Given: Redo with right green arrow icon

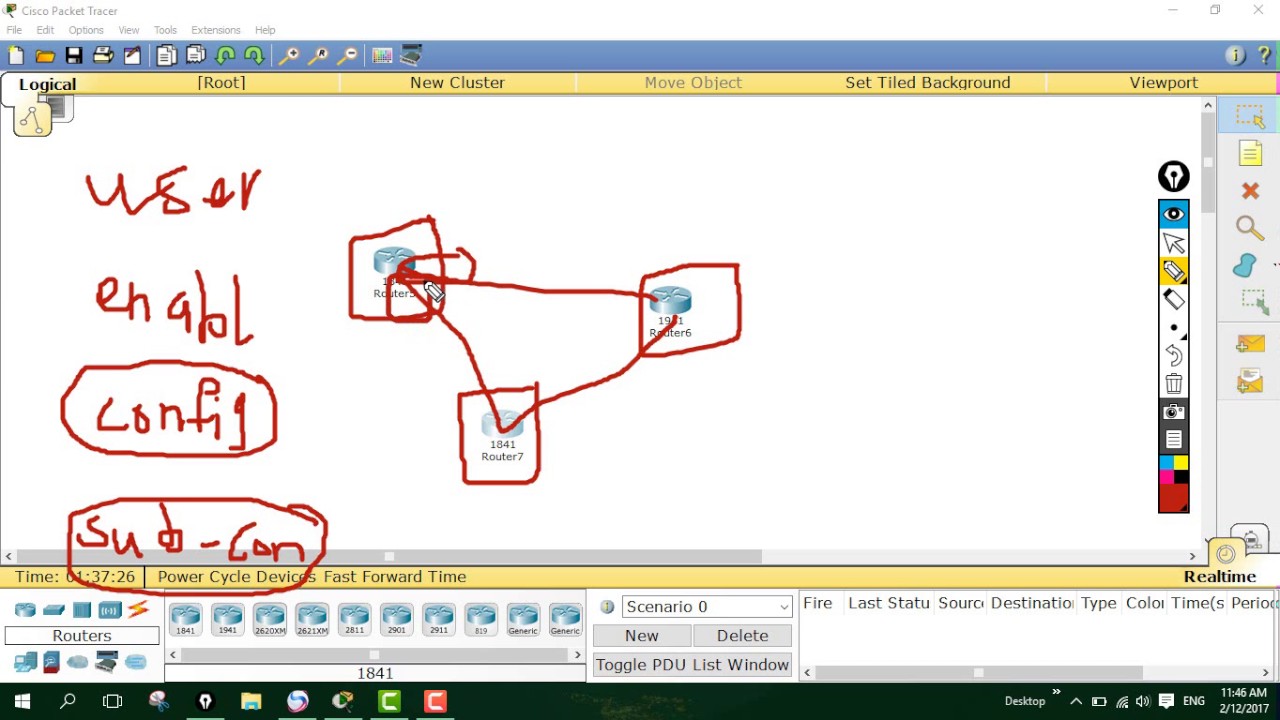Looking at the screenshot, I should click(x=254, y=56).
